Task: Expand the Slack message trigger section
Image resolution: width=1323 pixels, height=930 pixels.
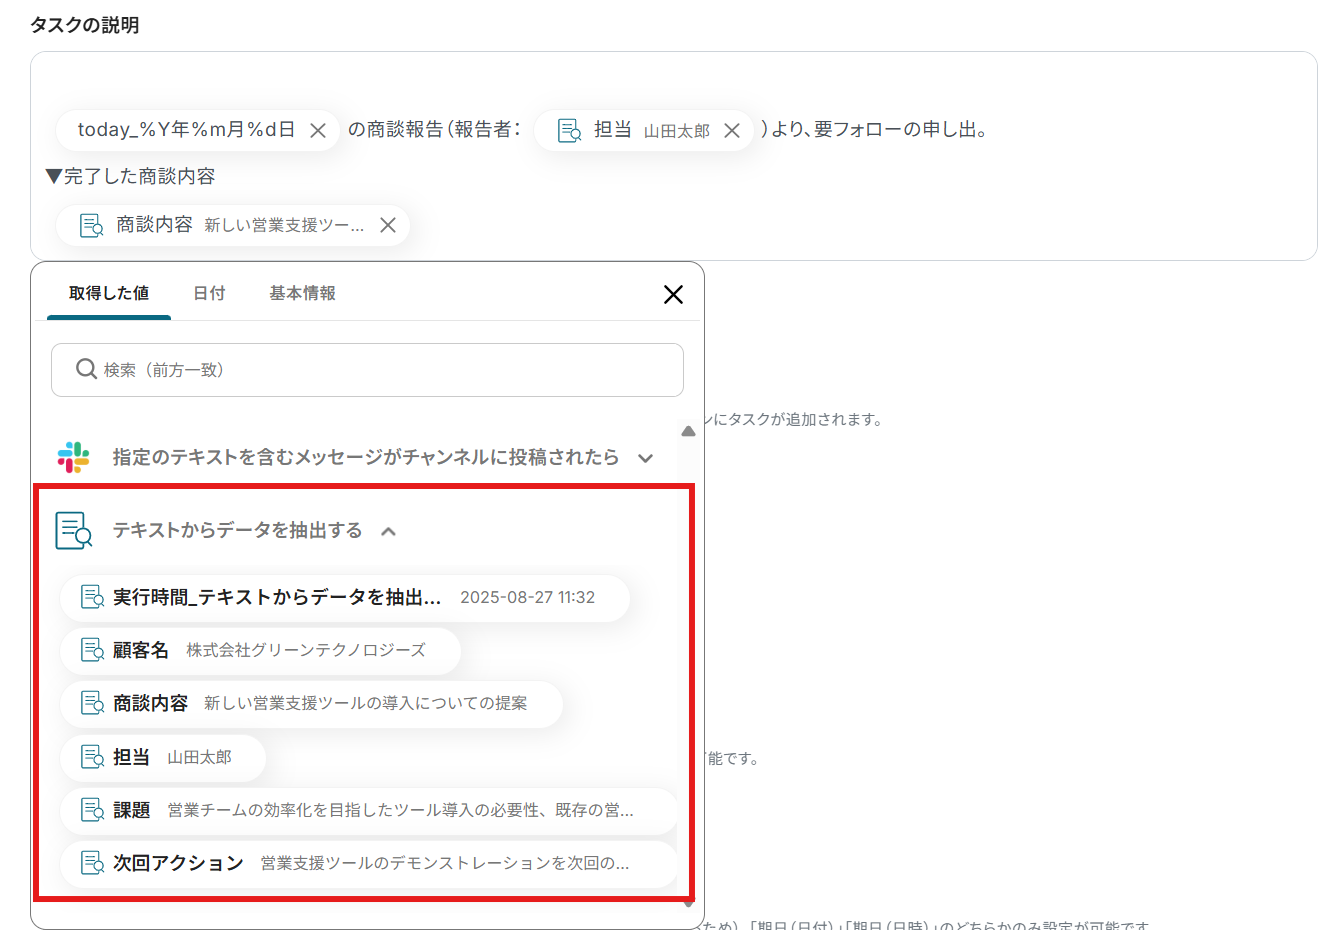Action: (x=645, y=458)
